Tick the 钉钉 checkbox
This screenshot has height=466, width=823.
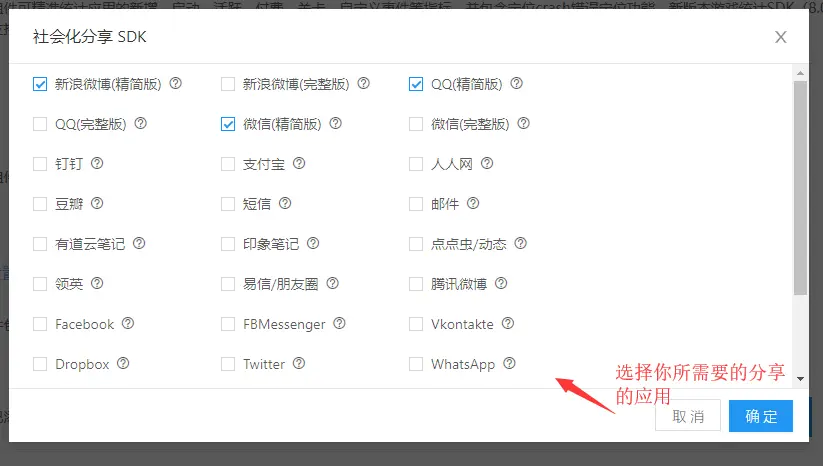click(40, 164)
